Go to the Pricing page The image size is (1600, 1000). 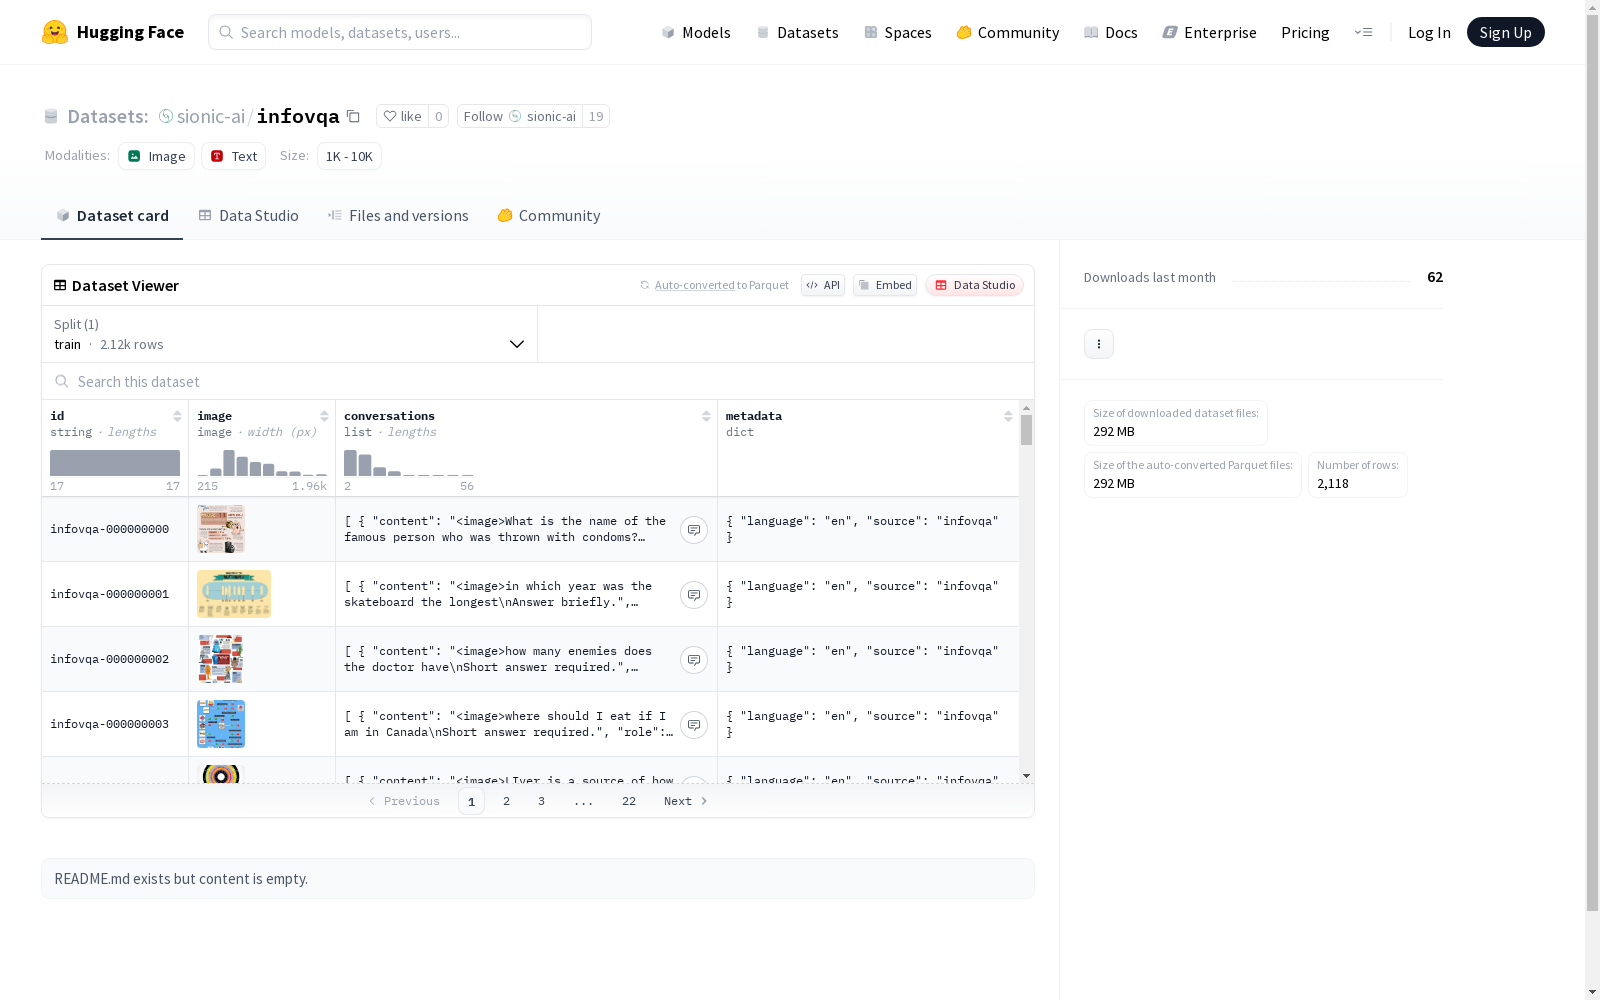pos(1305,32)
